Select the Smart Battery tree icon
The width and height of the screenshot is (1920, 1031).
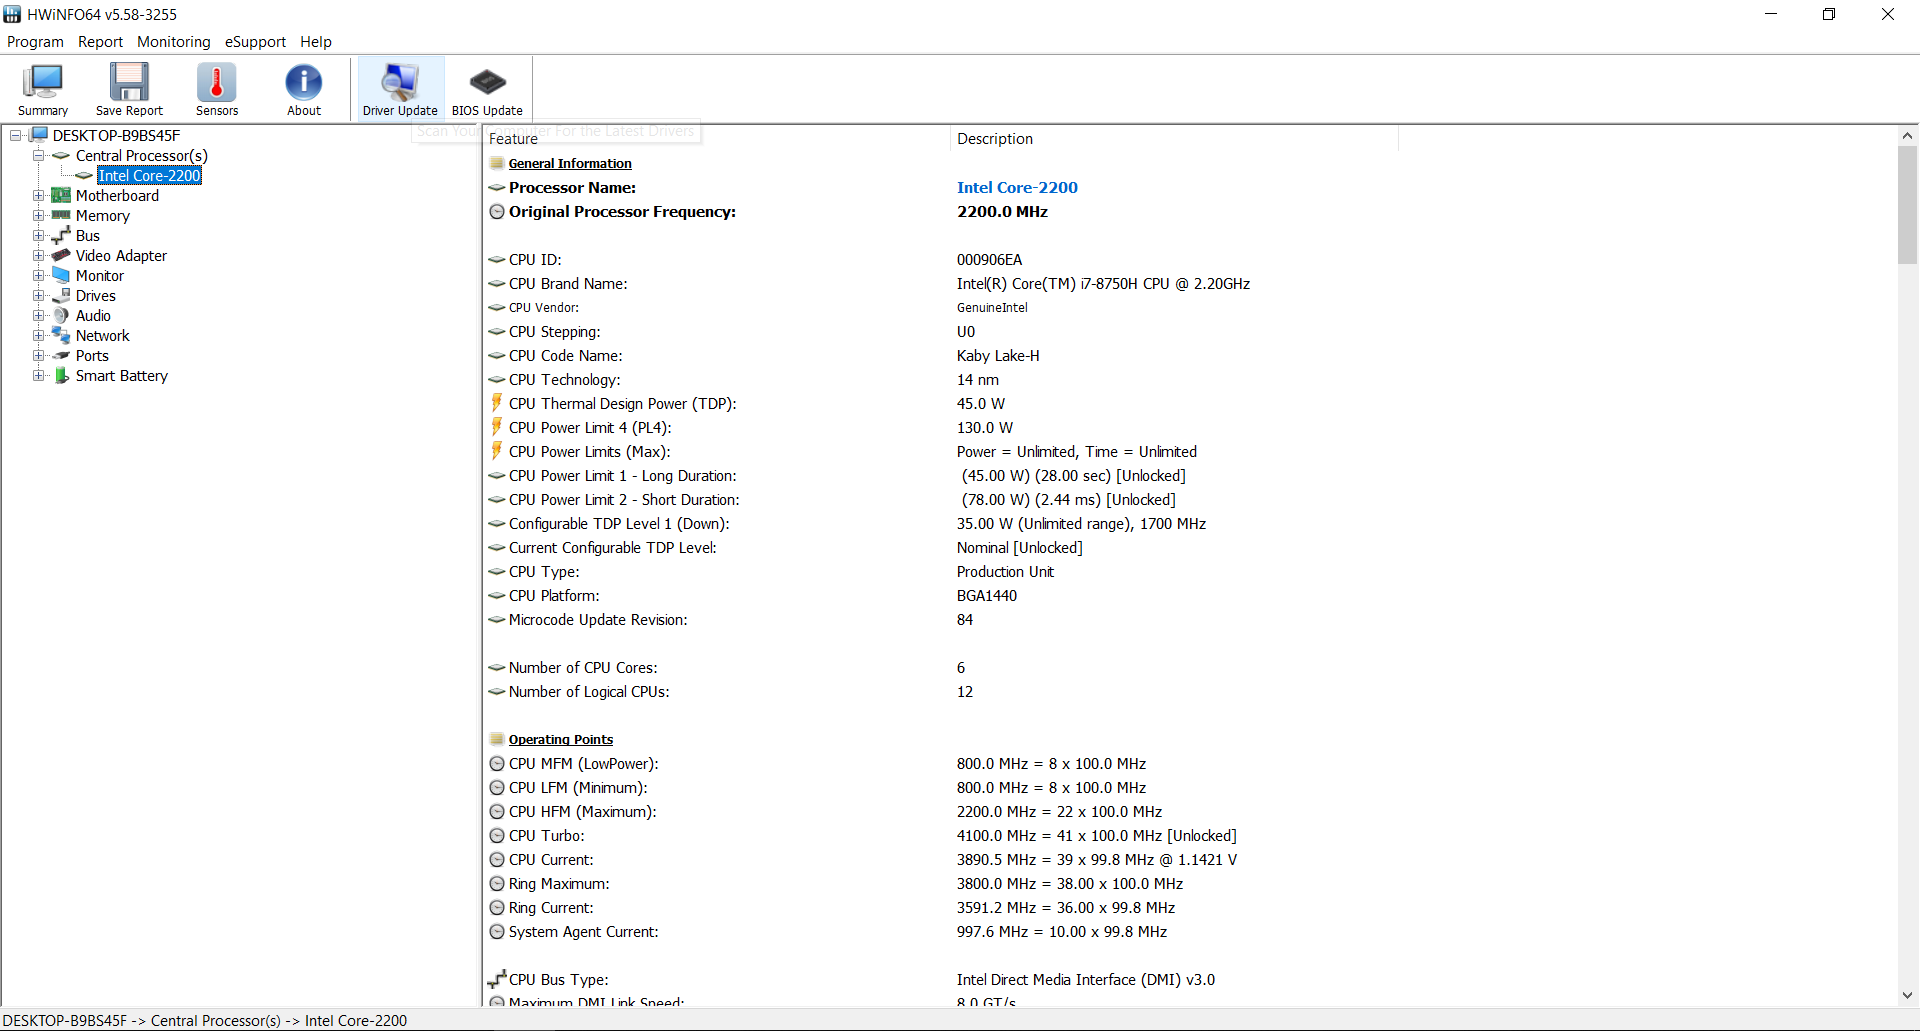[x=61, y=375]
